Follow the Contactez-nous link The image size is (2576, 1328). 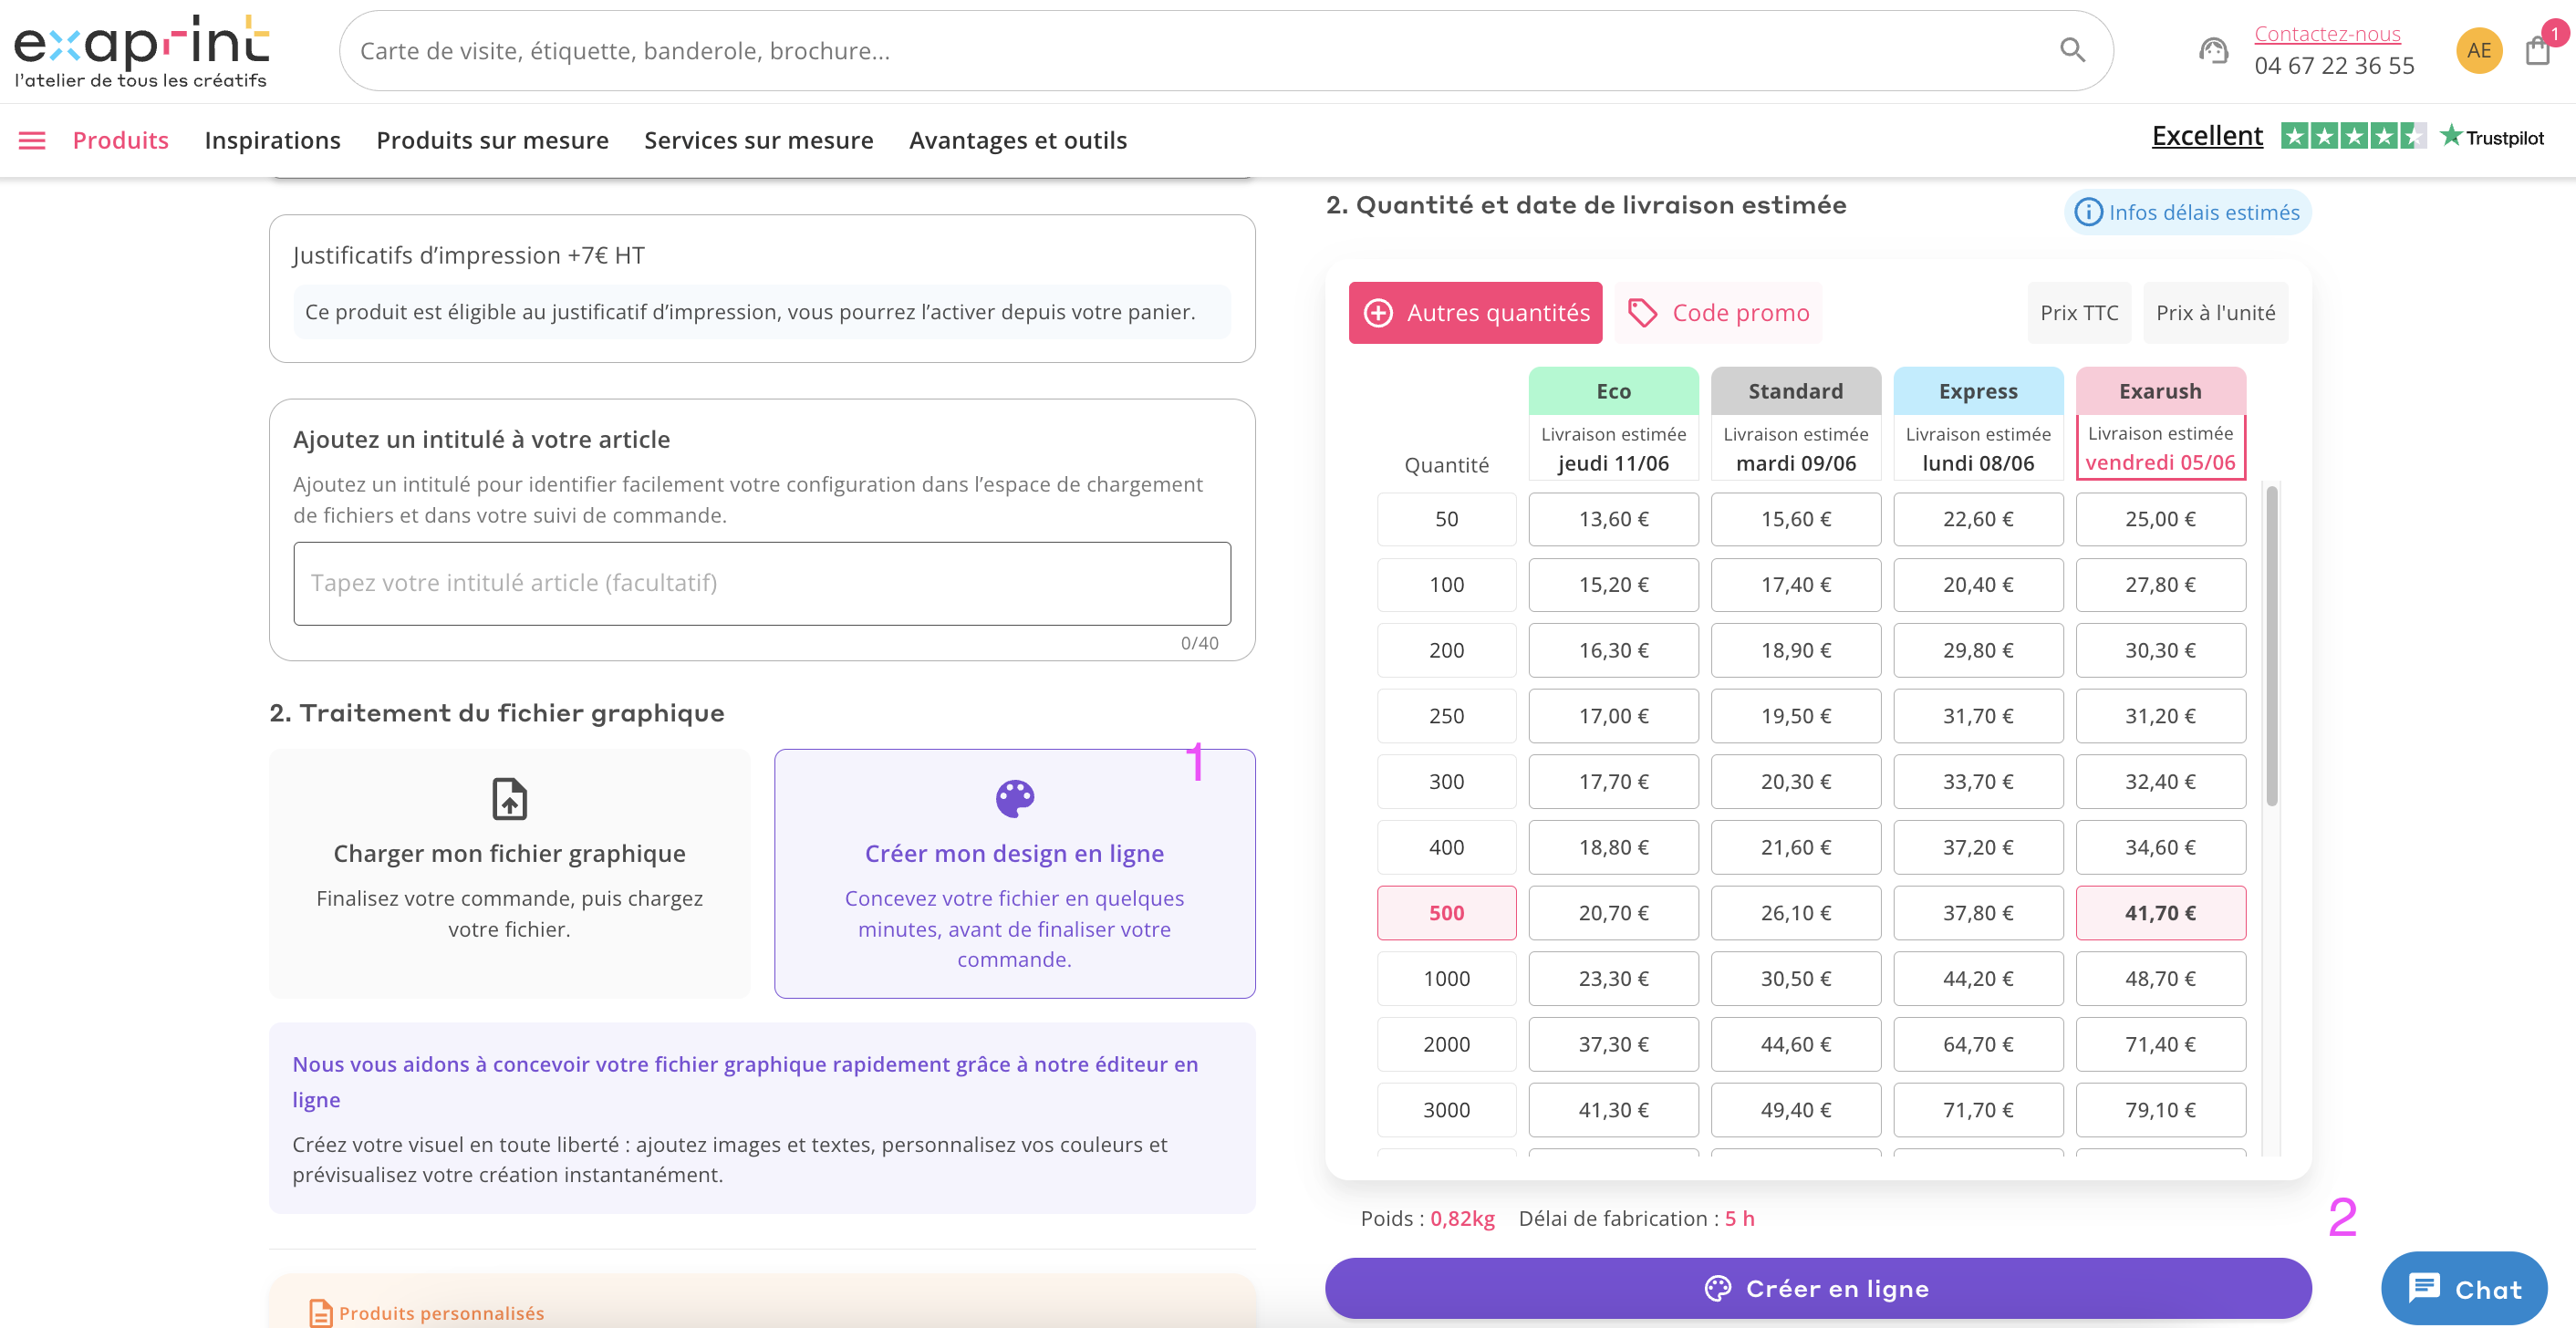tap(2327, 34)
